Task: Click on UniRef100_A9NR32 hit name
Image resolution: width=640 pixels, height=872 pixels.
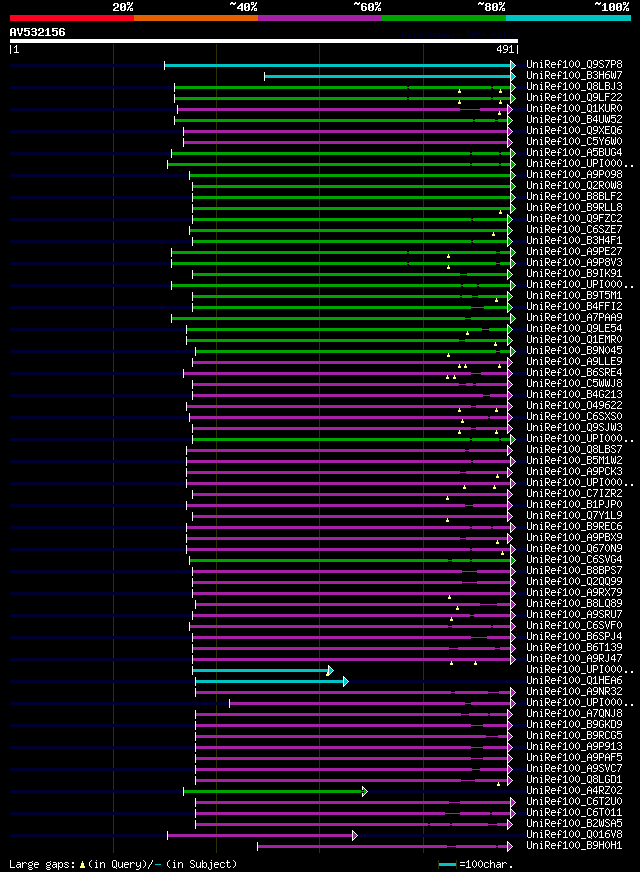Action: (x=574, y=692)
